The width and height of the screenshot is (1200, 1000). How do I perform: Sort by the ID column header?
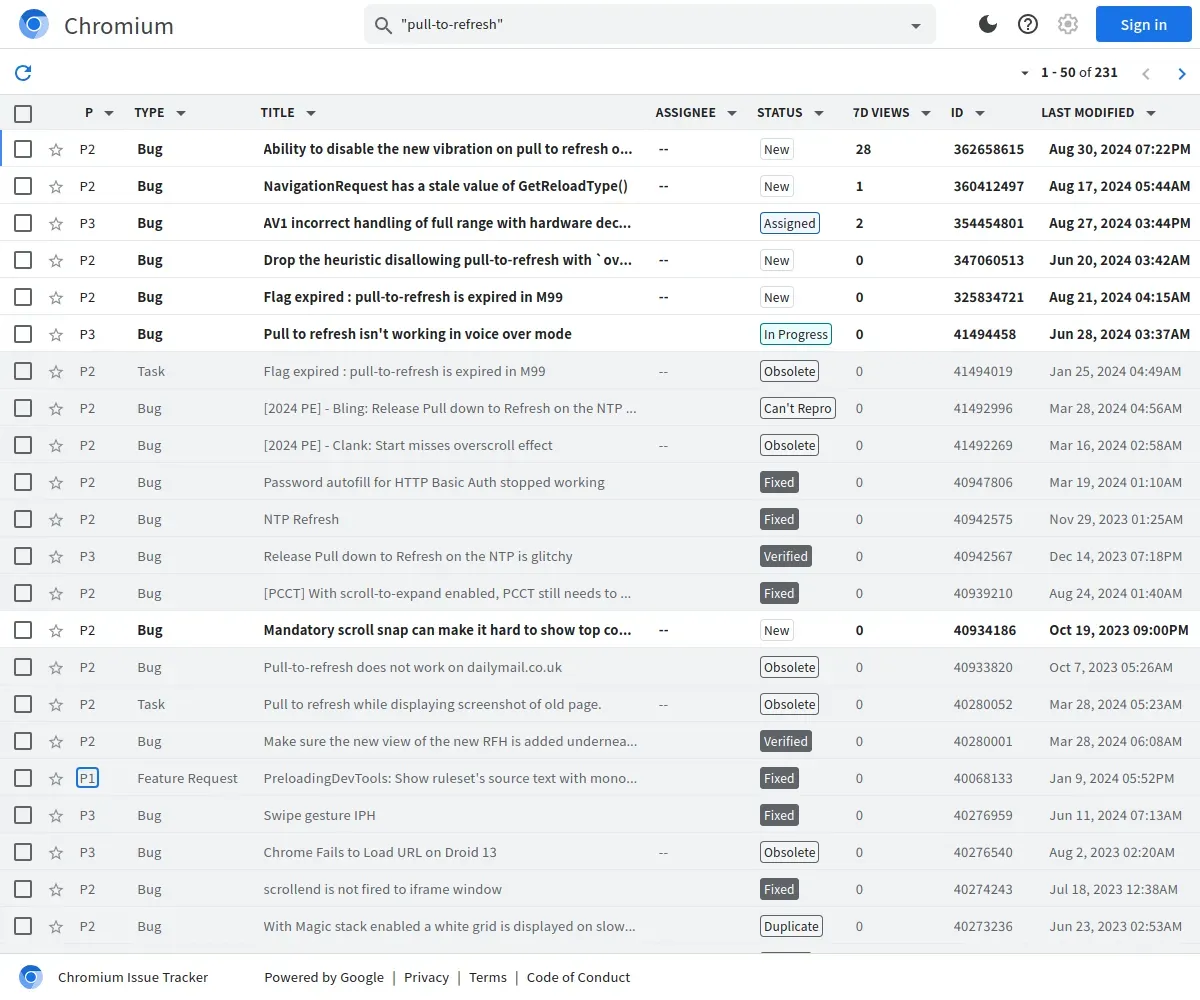tap(957, 113)
